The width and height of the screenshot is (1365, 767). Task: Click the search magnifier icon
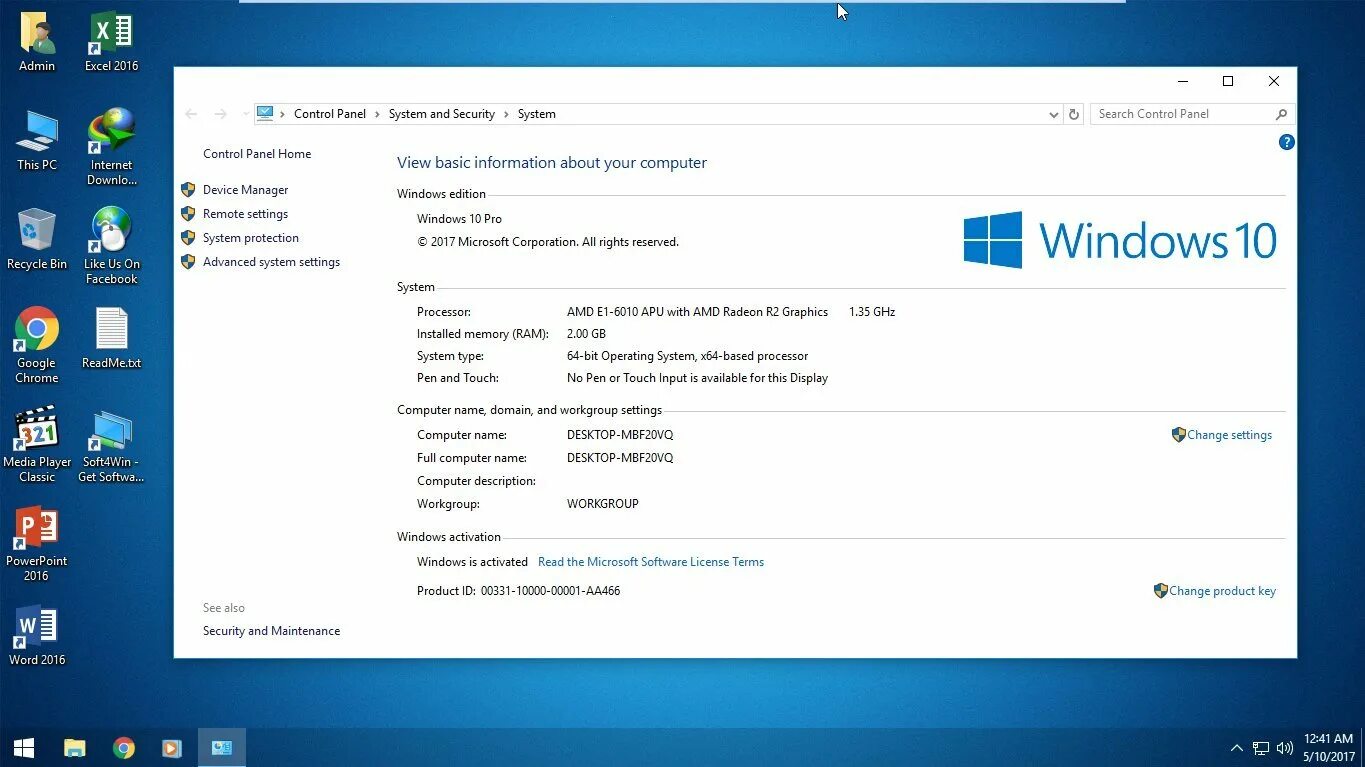(1281, 114)
